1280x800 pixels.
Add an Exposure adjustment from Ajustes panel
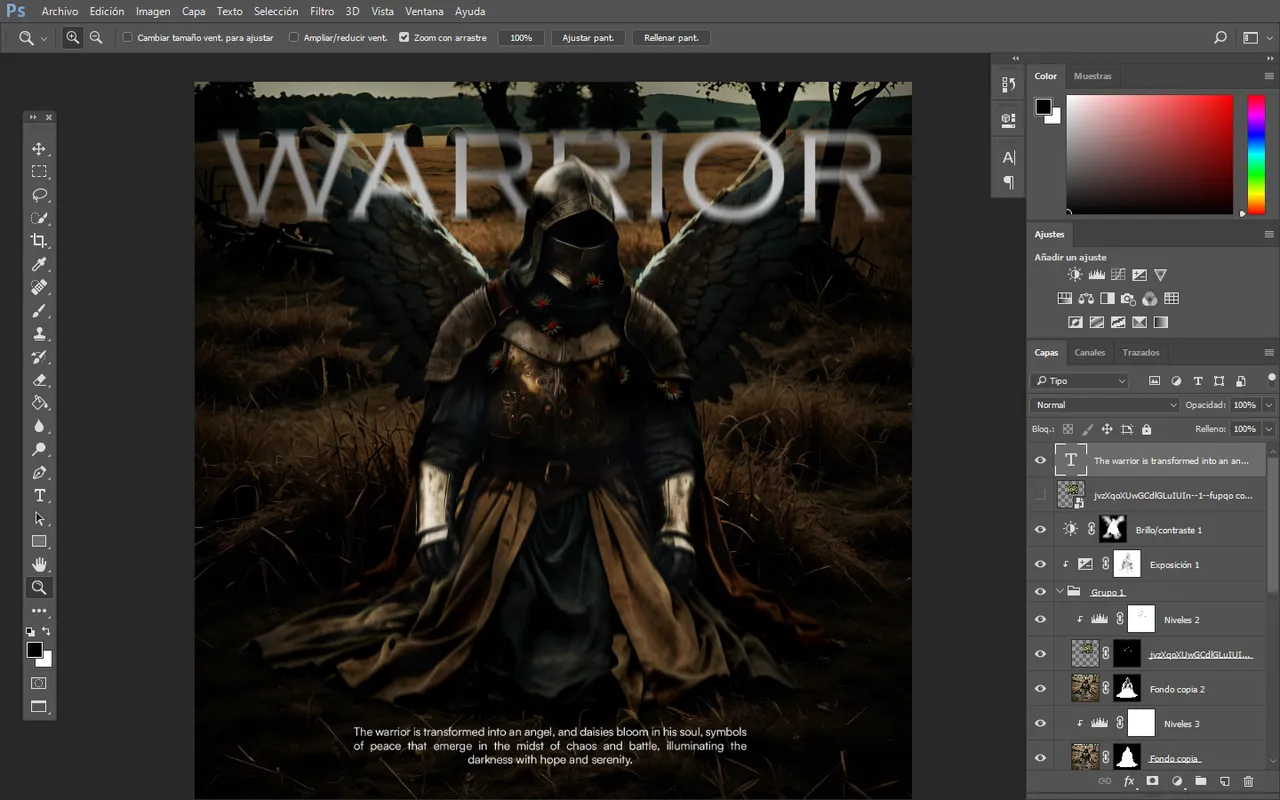coord(1139,274)
